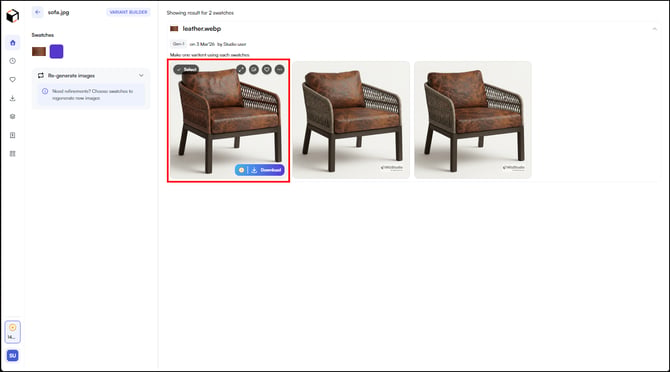This screenshot has height=372, width=670.
Task: Open the Home sidebar icon
Action: [12, 43]
